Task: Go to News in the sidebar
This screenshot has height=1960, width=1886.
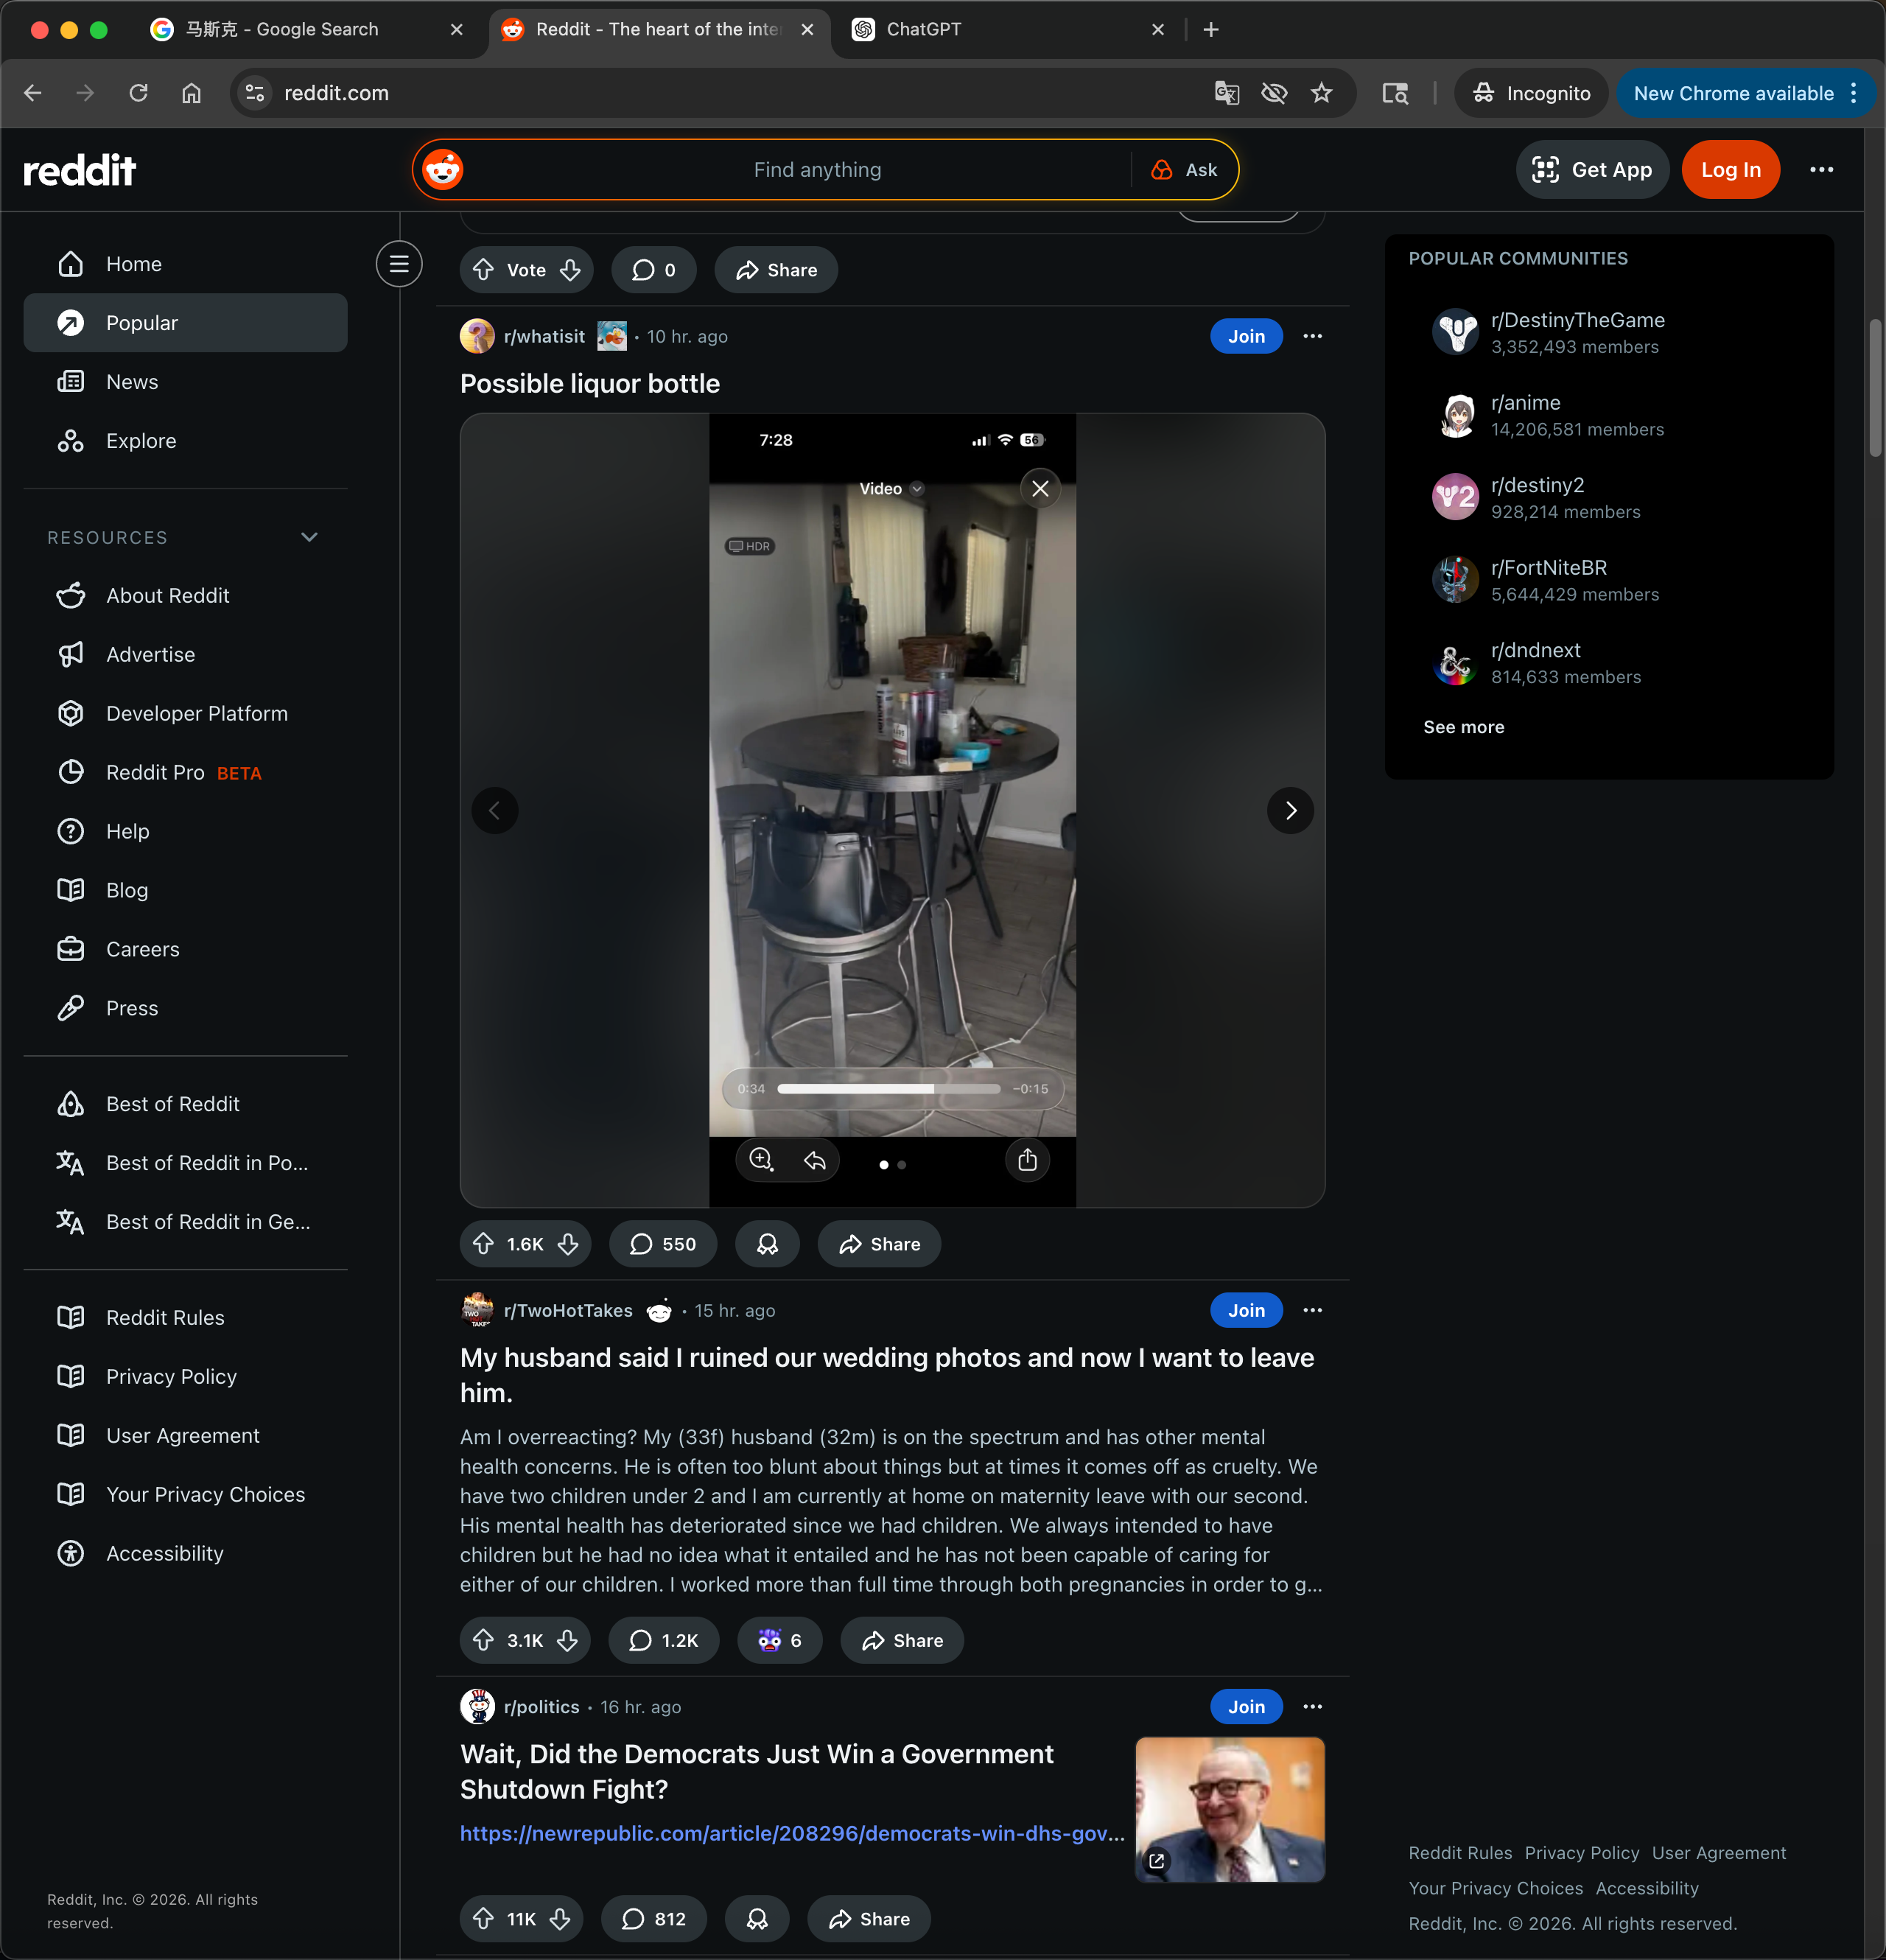Action: point(132,382)
